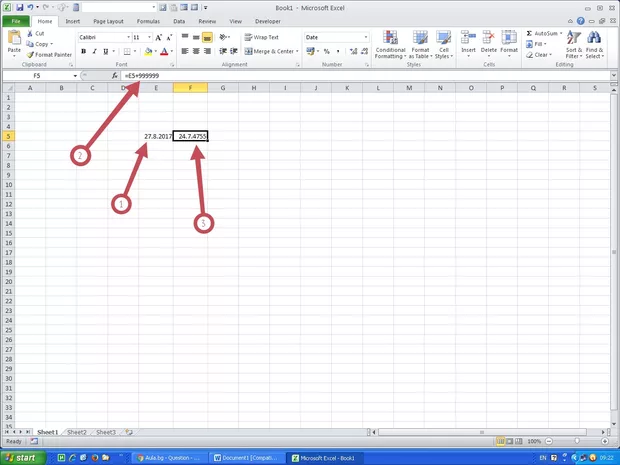Click the Save icon in quick access
620x465 pixels.
[19, 8]
